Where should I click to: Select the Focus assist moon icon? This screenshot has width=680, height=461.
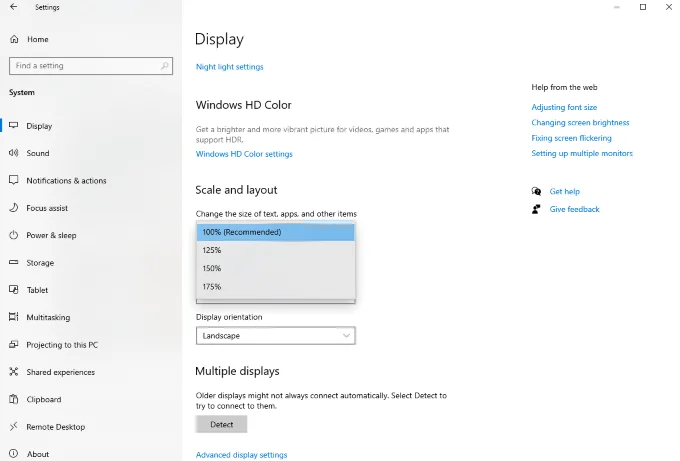click(14, 208)
